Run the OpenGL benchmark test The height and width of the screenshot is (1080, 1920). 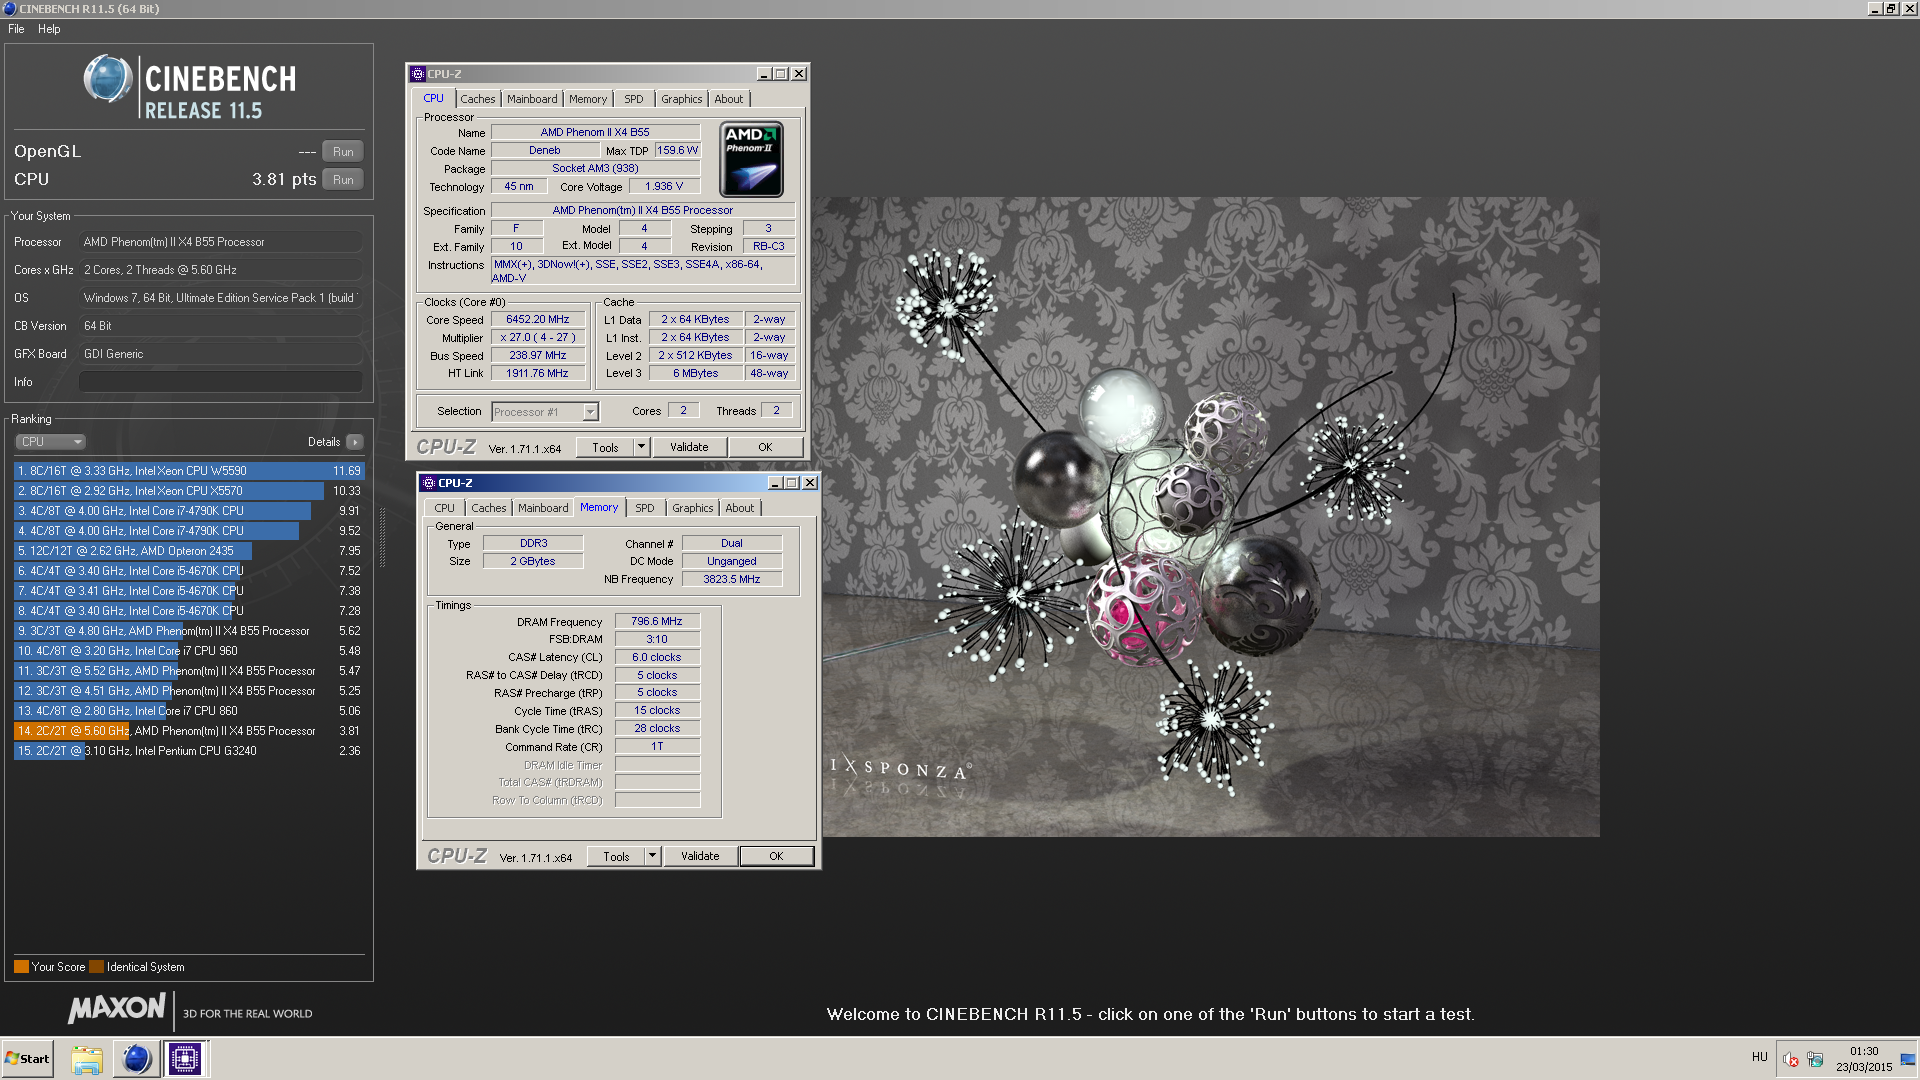tap(343, 152)
